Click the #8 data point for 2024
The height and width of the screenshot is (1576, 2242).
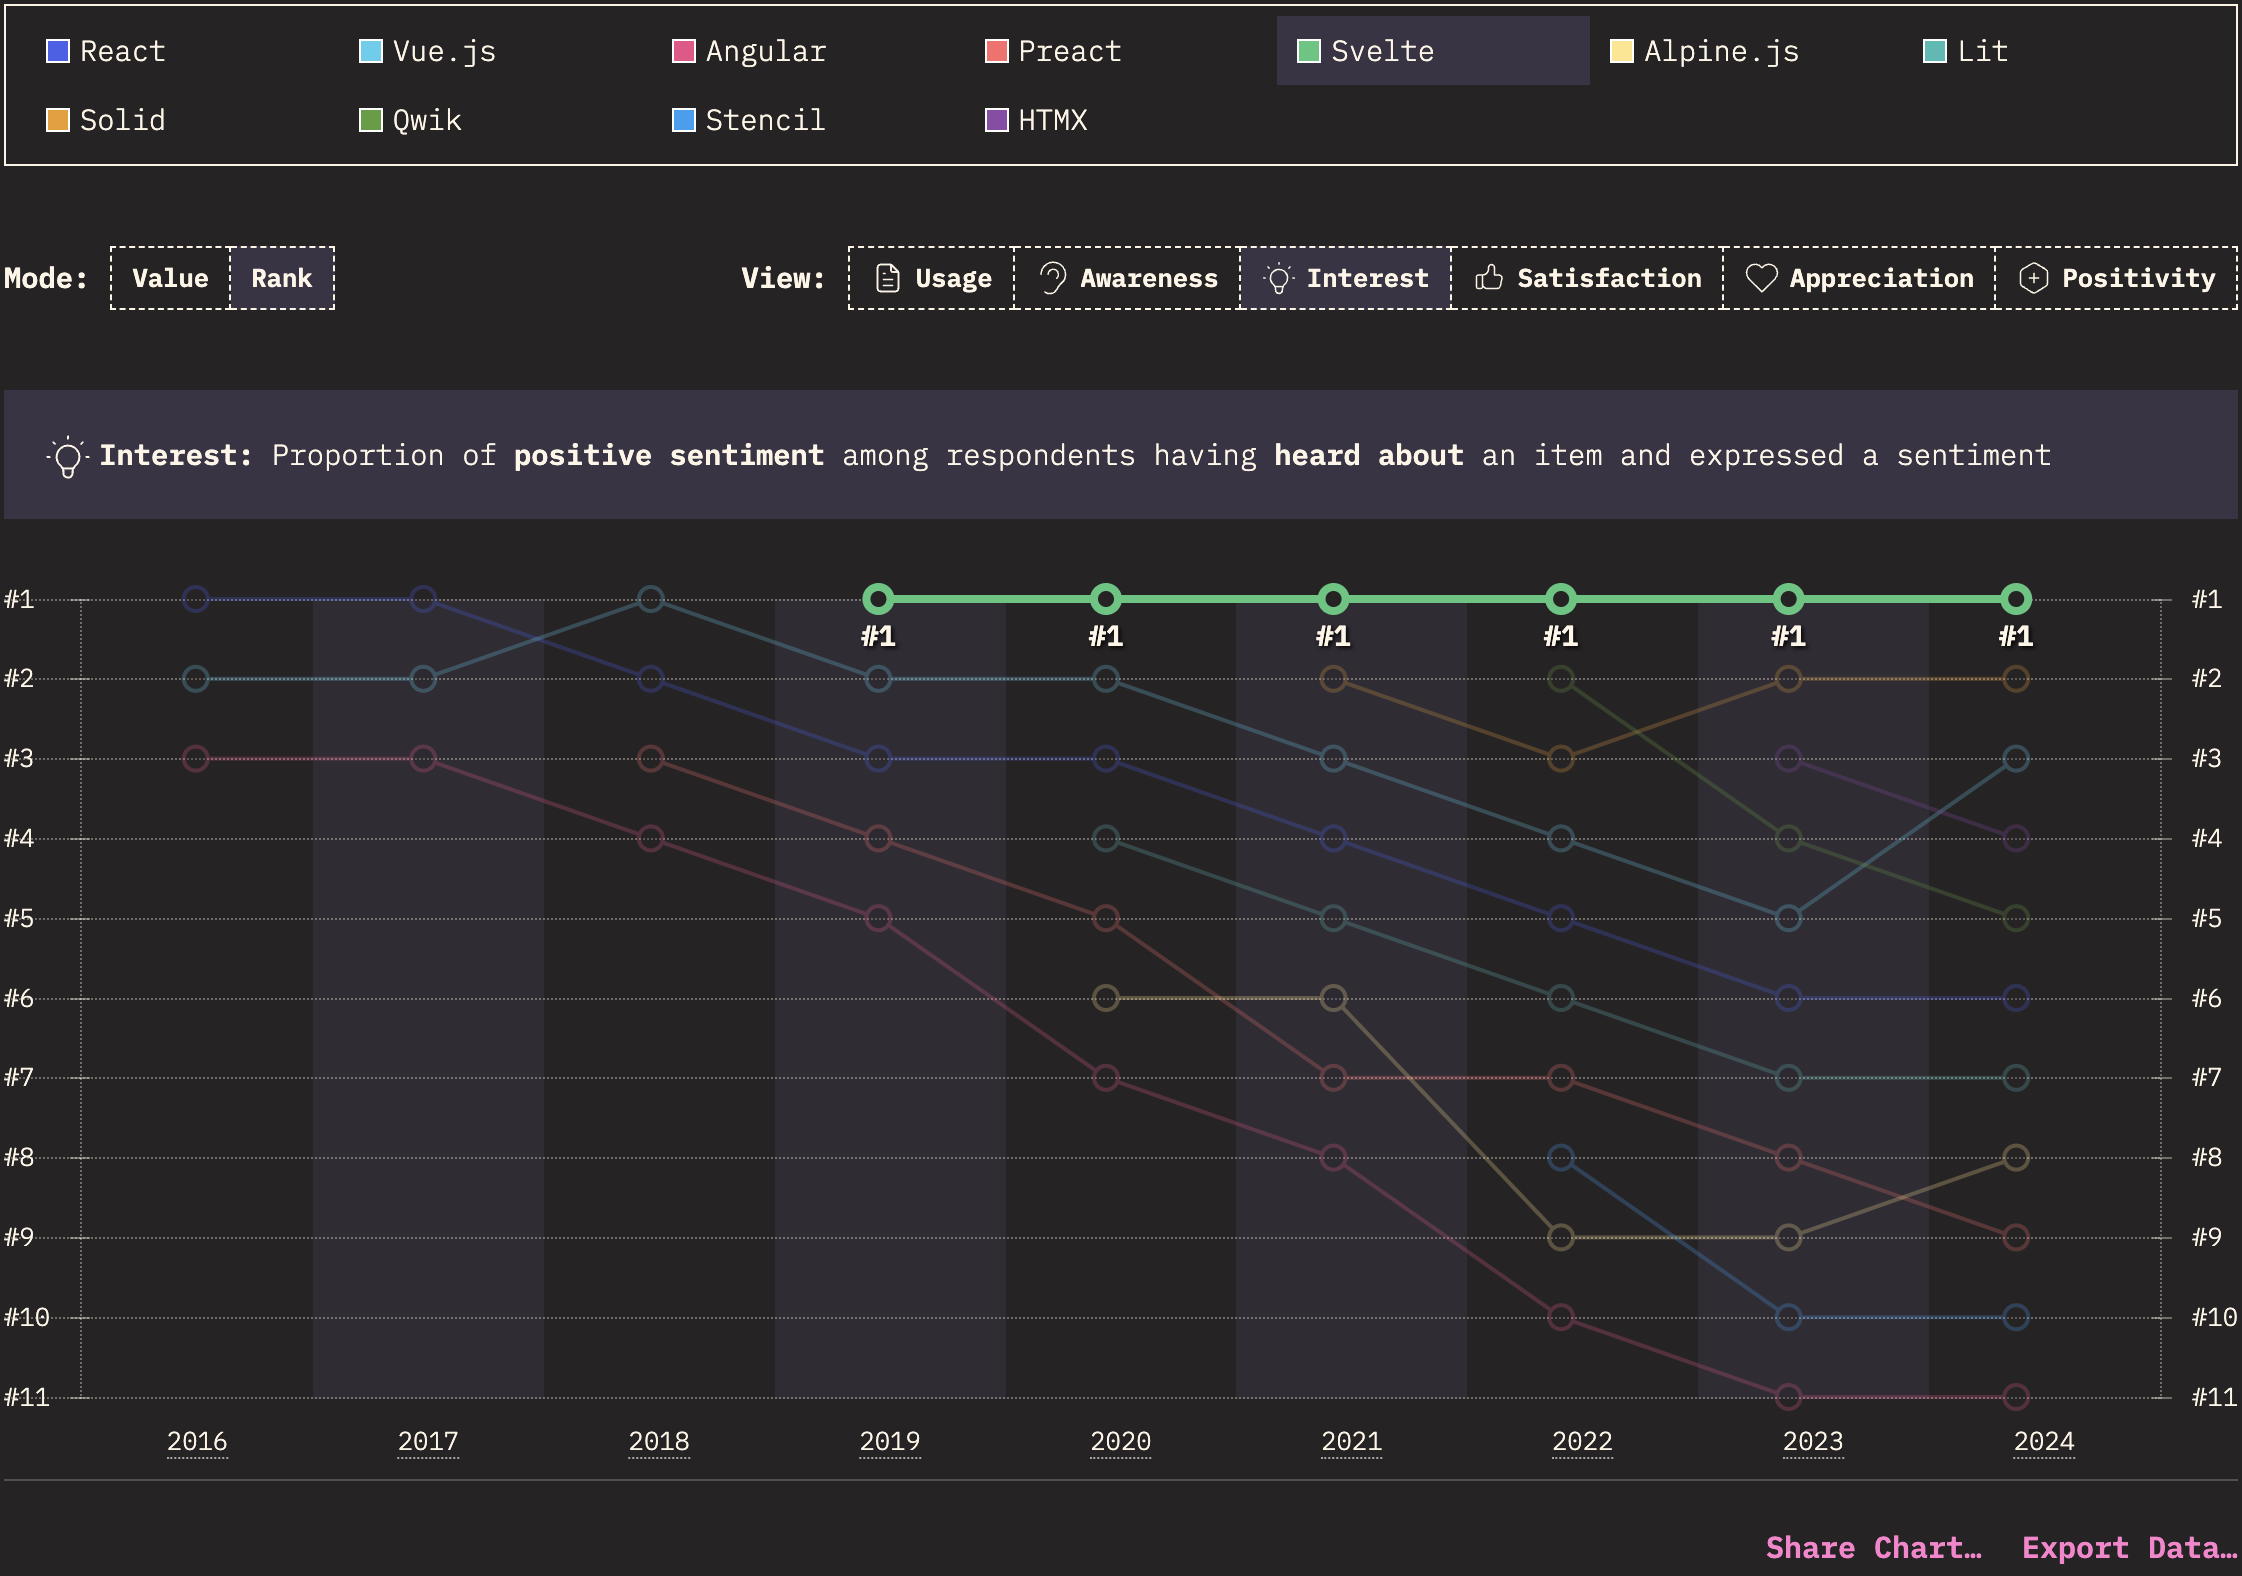click(x=2016, y=1157)
